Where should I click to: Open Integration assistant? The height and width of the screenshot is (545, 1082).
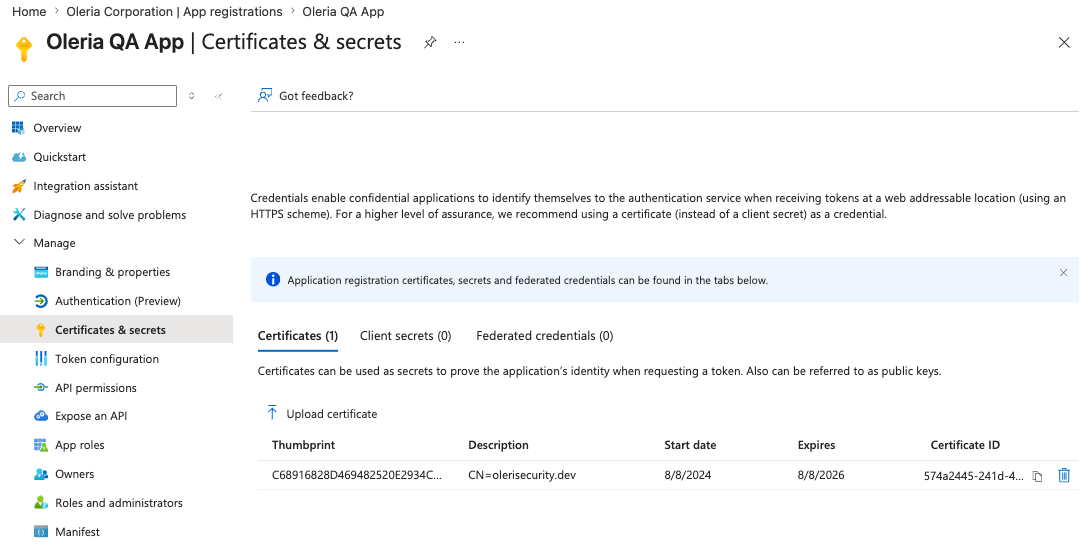pos(86,186)
